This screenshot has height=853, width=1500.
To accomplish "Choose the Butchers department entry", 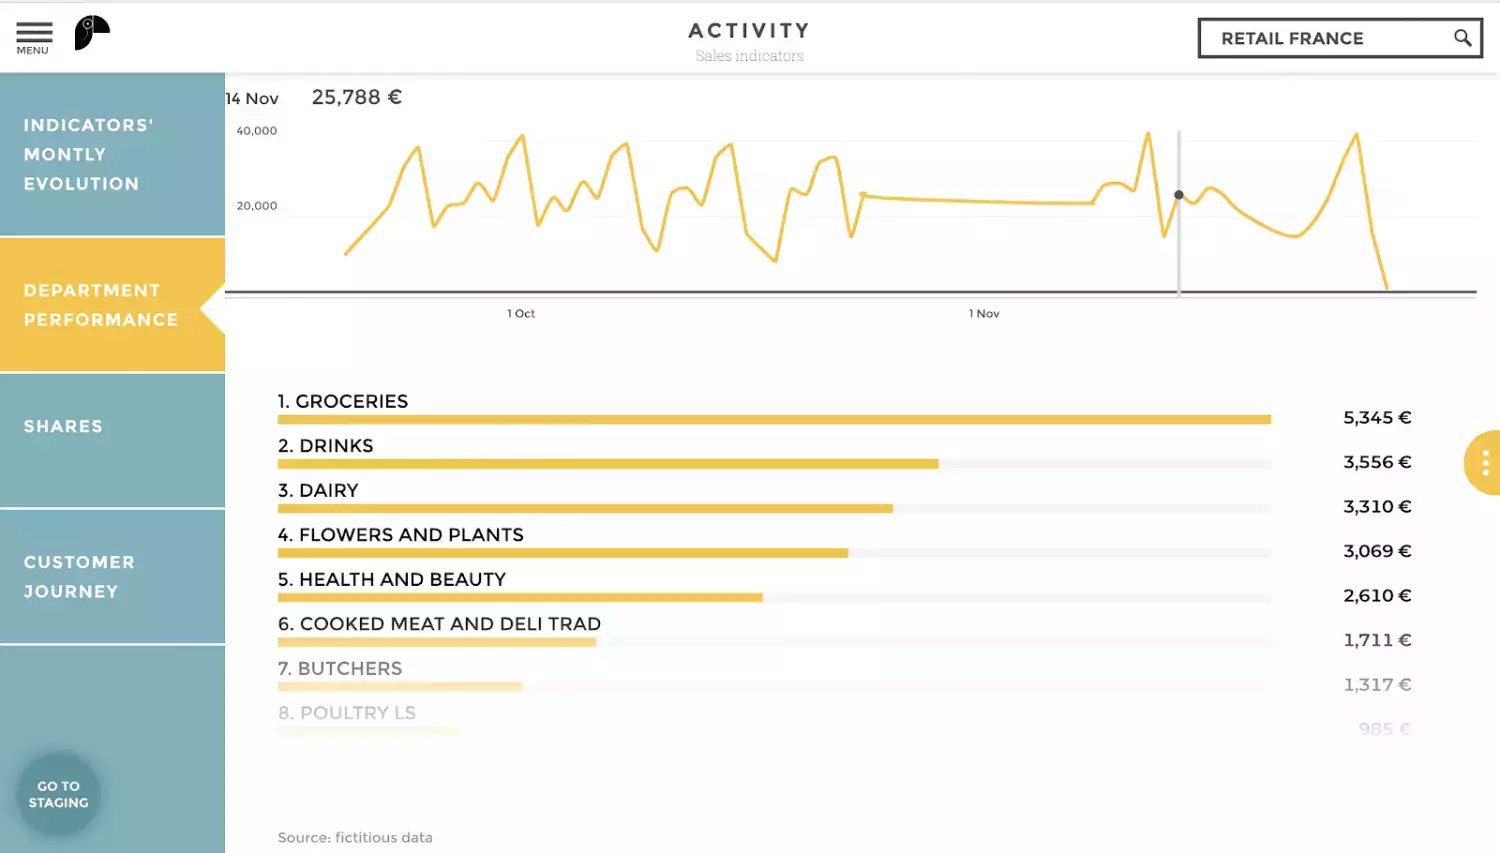I will coord(340,669).
